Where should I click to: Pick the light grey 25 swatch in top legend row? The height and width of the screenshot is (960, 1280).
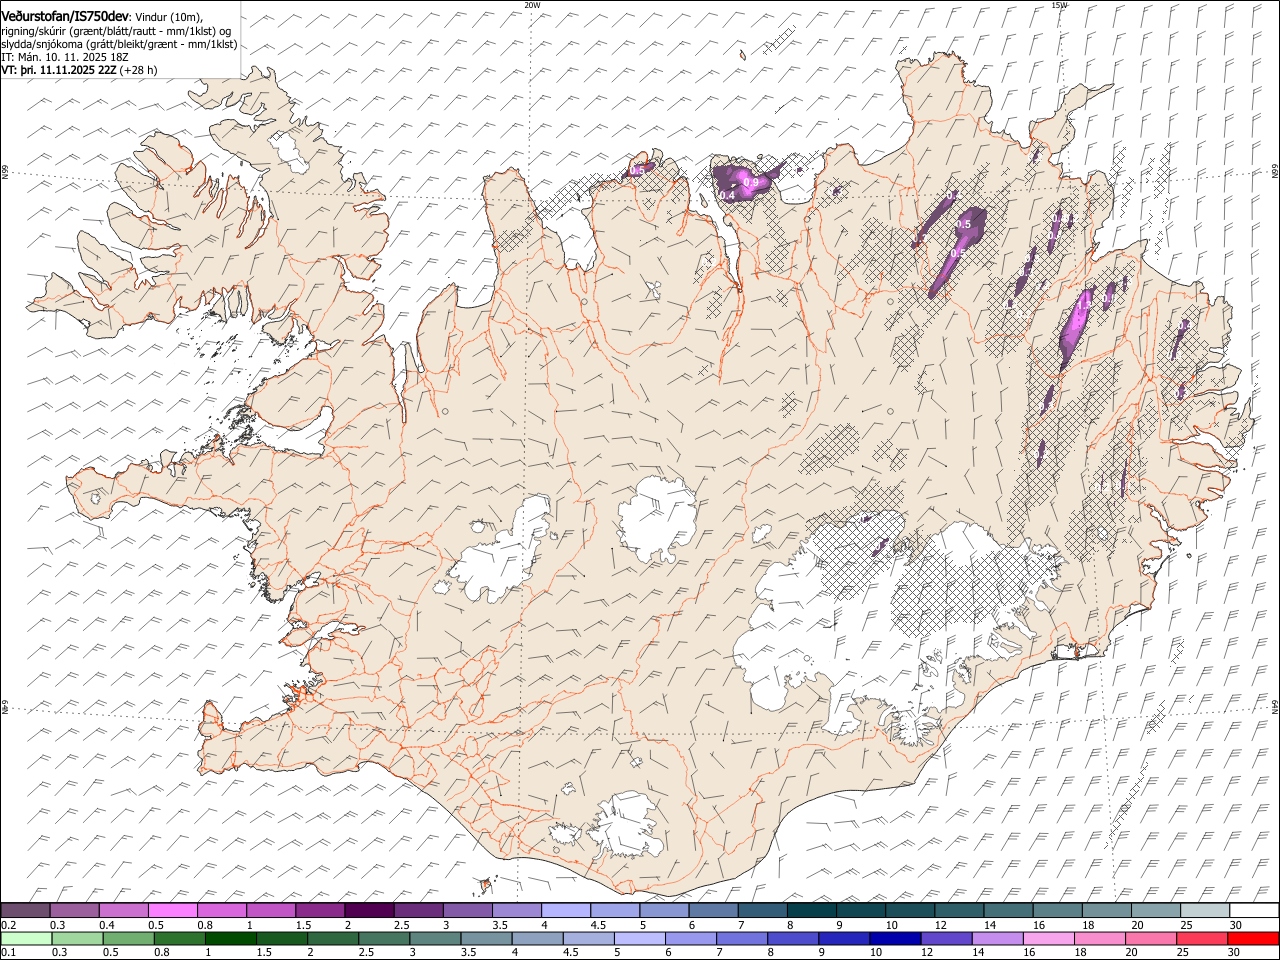pyautogui.click(x=1205, y=910)
